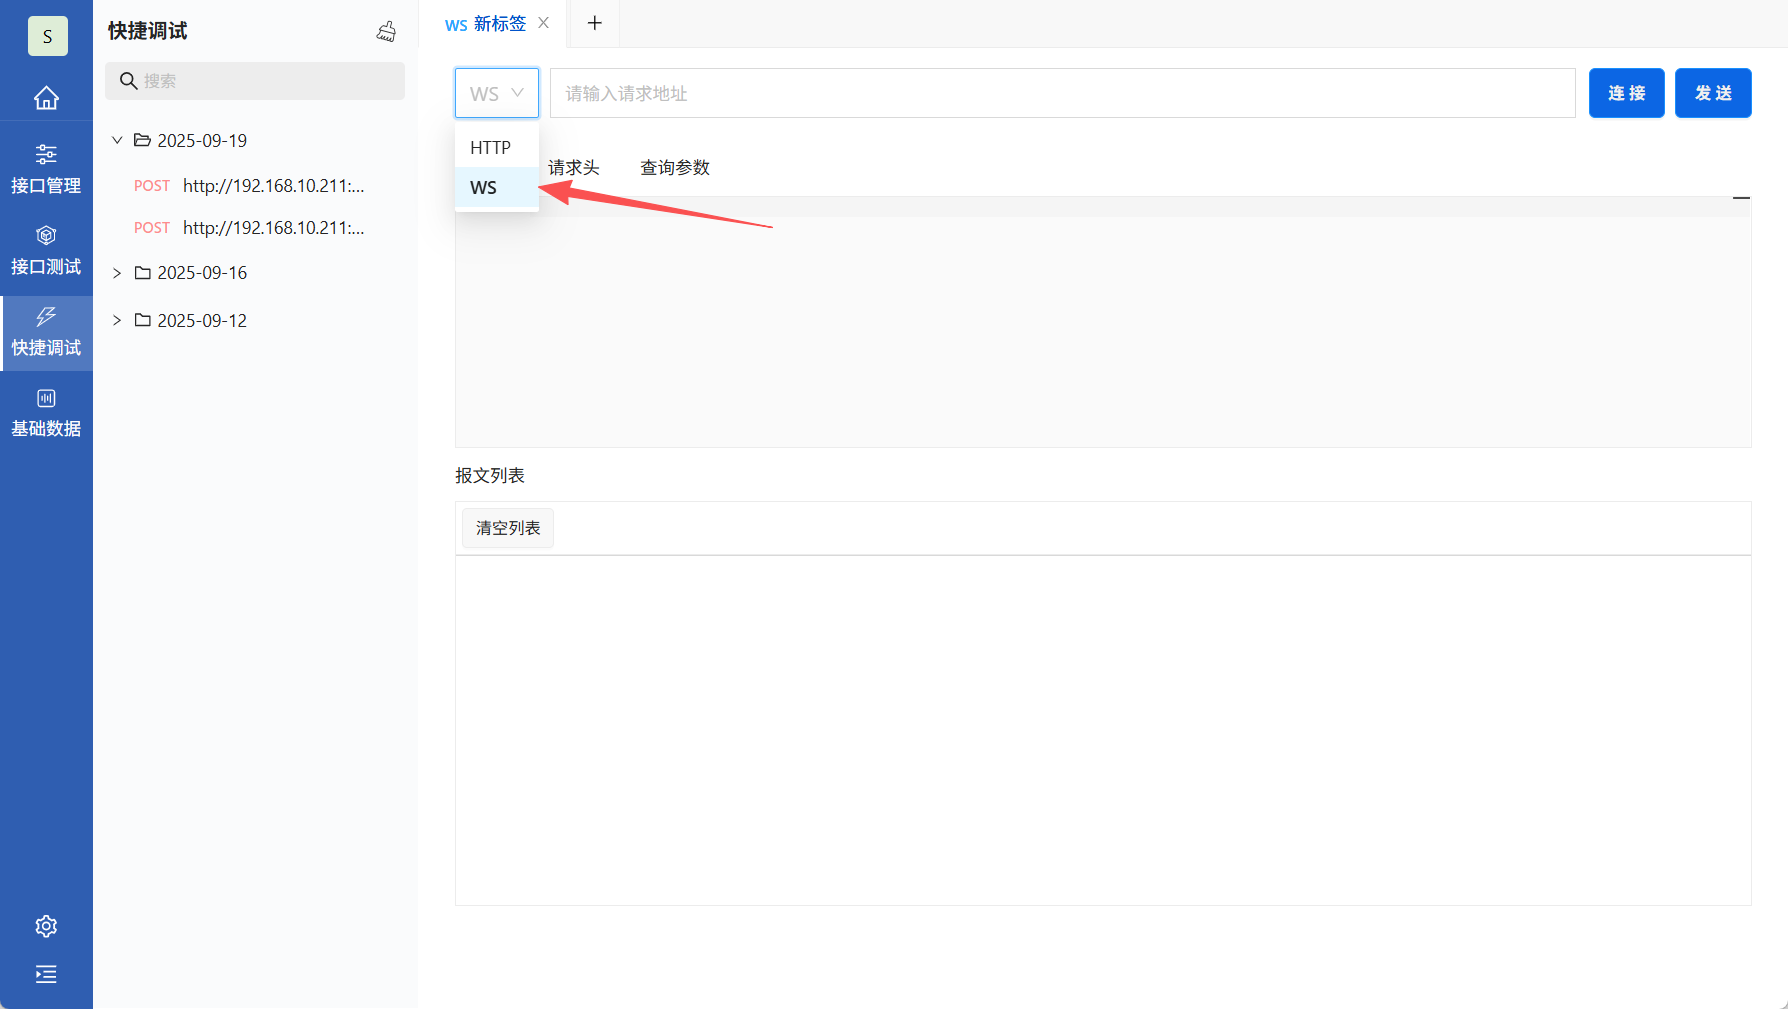Screen dimensions: 1788x1009
Task: Select the 请求头 tab
Action: click(x=575, y=167)
